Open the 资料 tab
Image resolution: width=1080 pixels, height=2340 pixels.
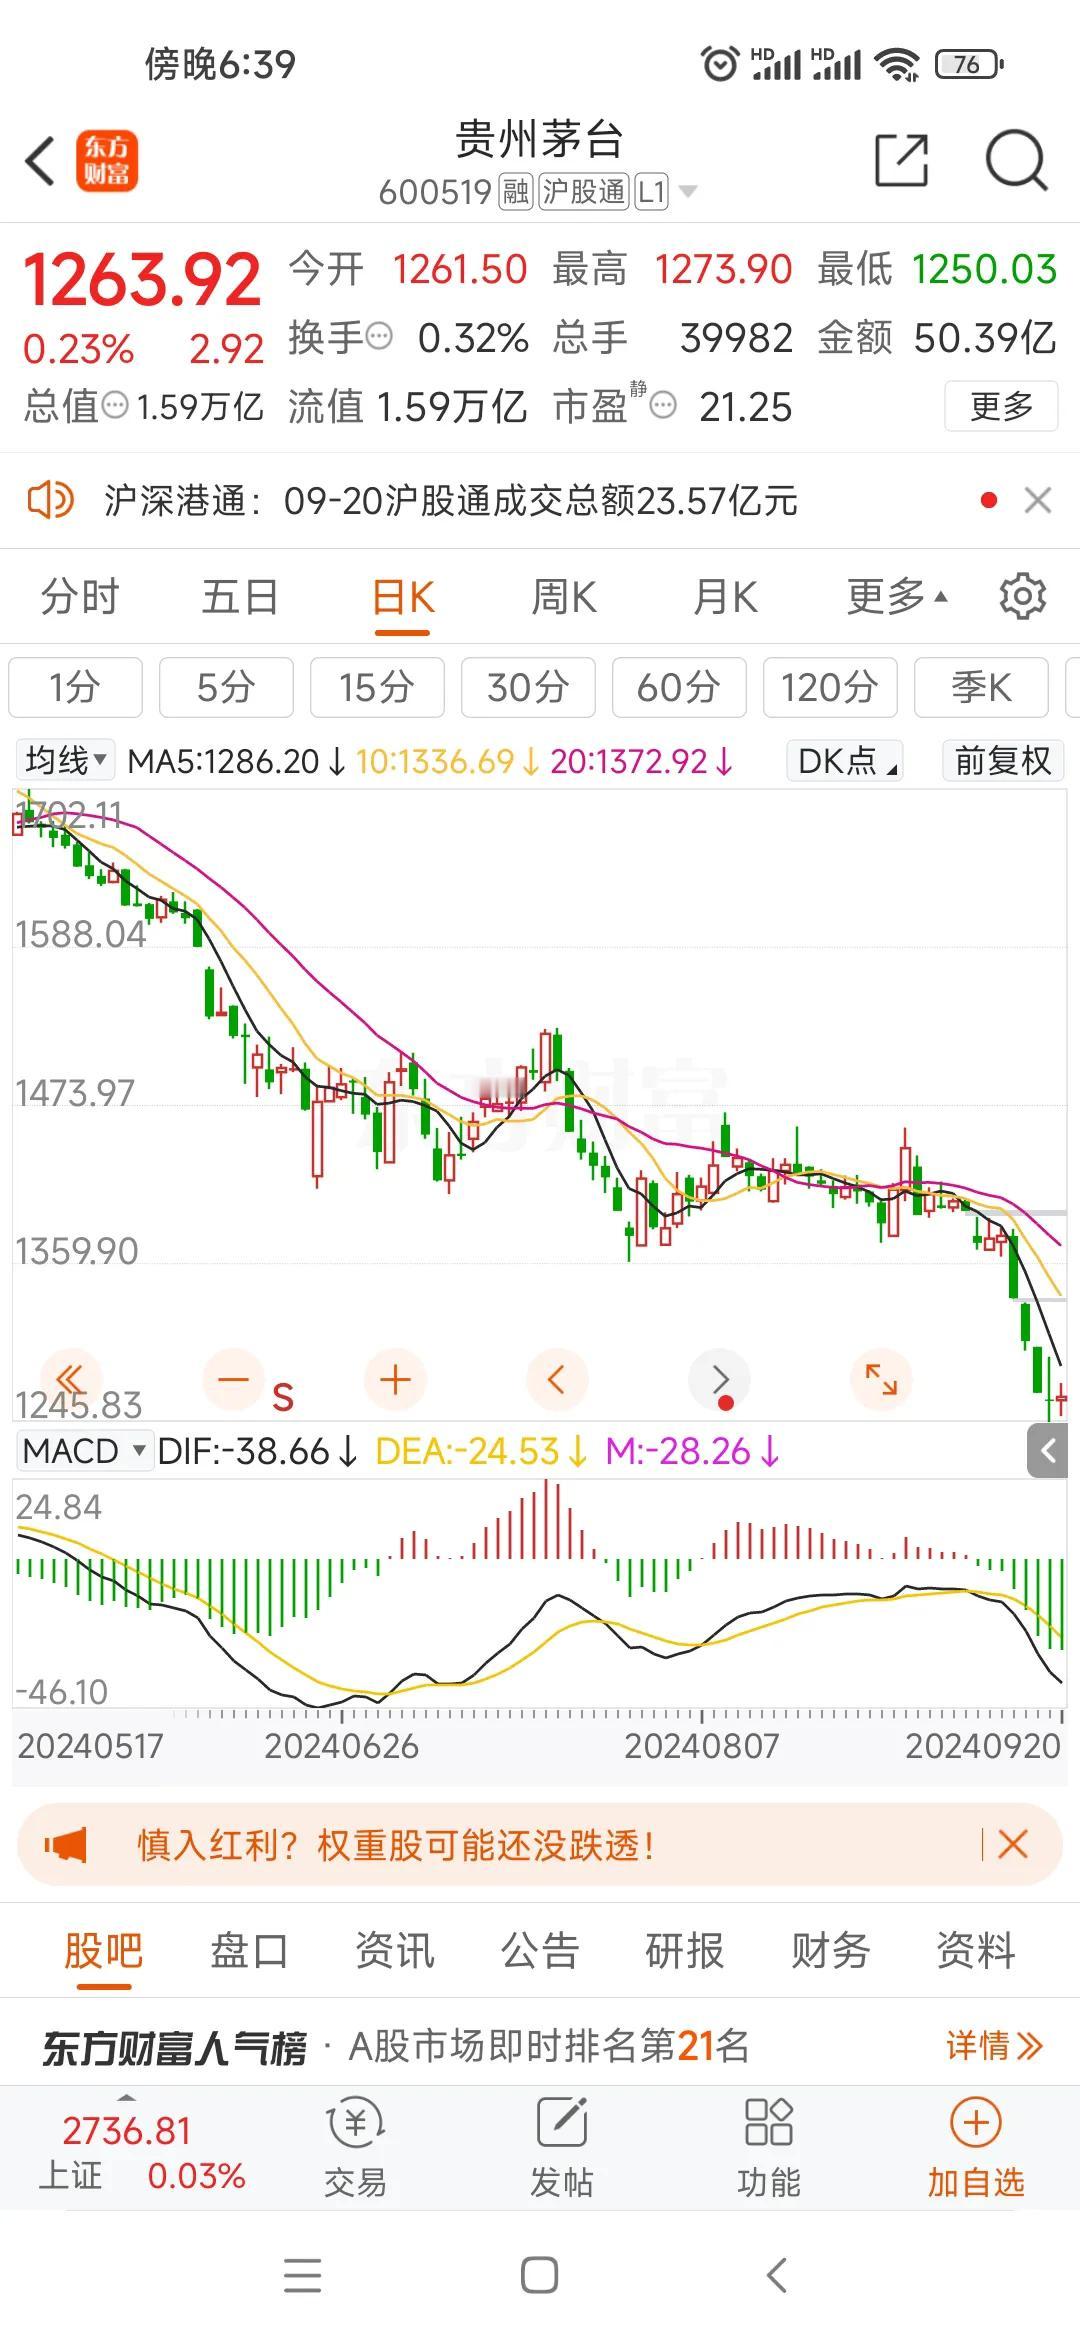(x=976, y=1950)
